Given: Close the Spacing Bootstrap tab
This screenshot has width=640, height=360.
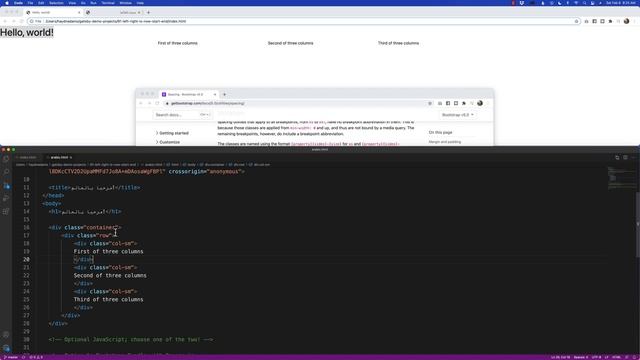Looking at the screenshot, I should click(215, 94).
